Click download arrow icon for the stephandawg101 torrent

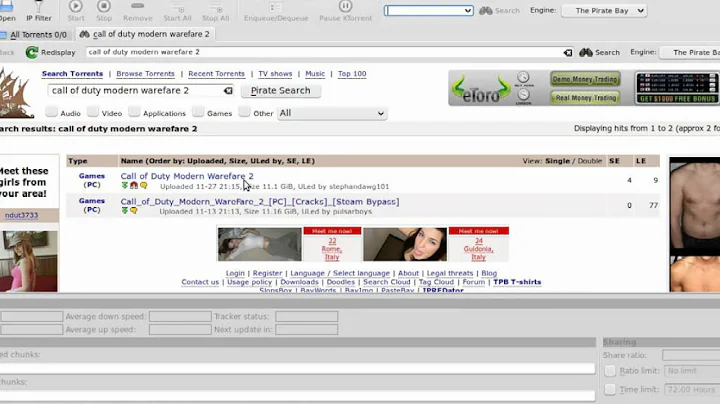tap(124, 185)
